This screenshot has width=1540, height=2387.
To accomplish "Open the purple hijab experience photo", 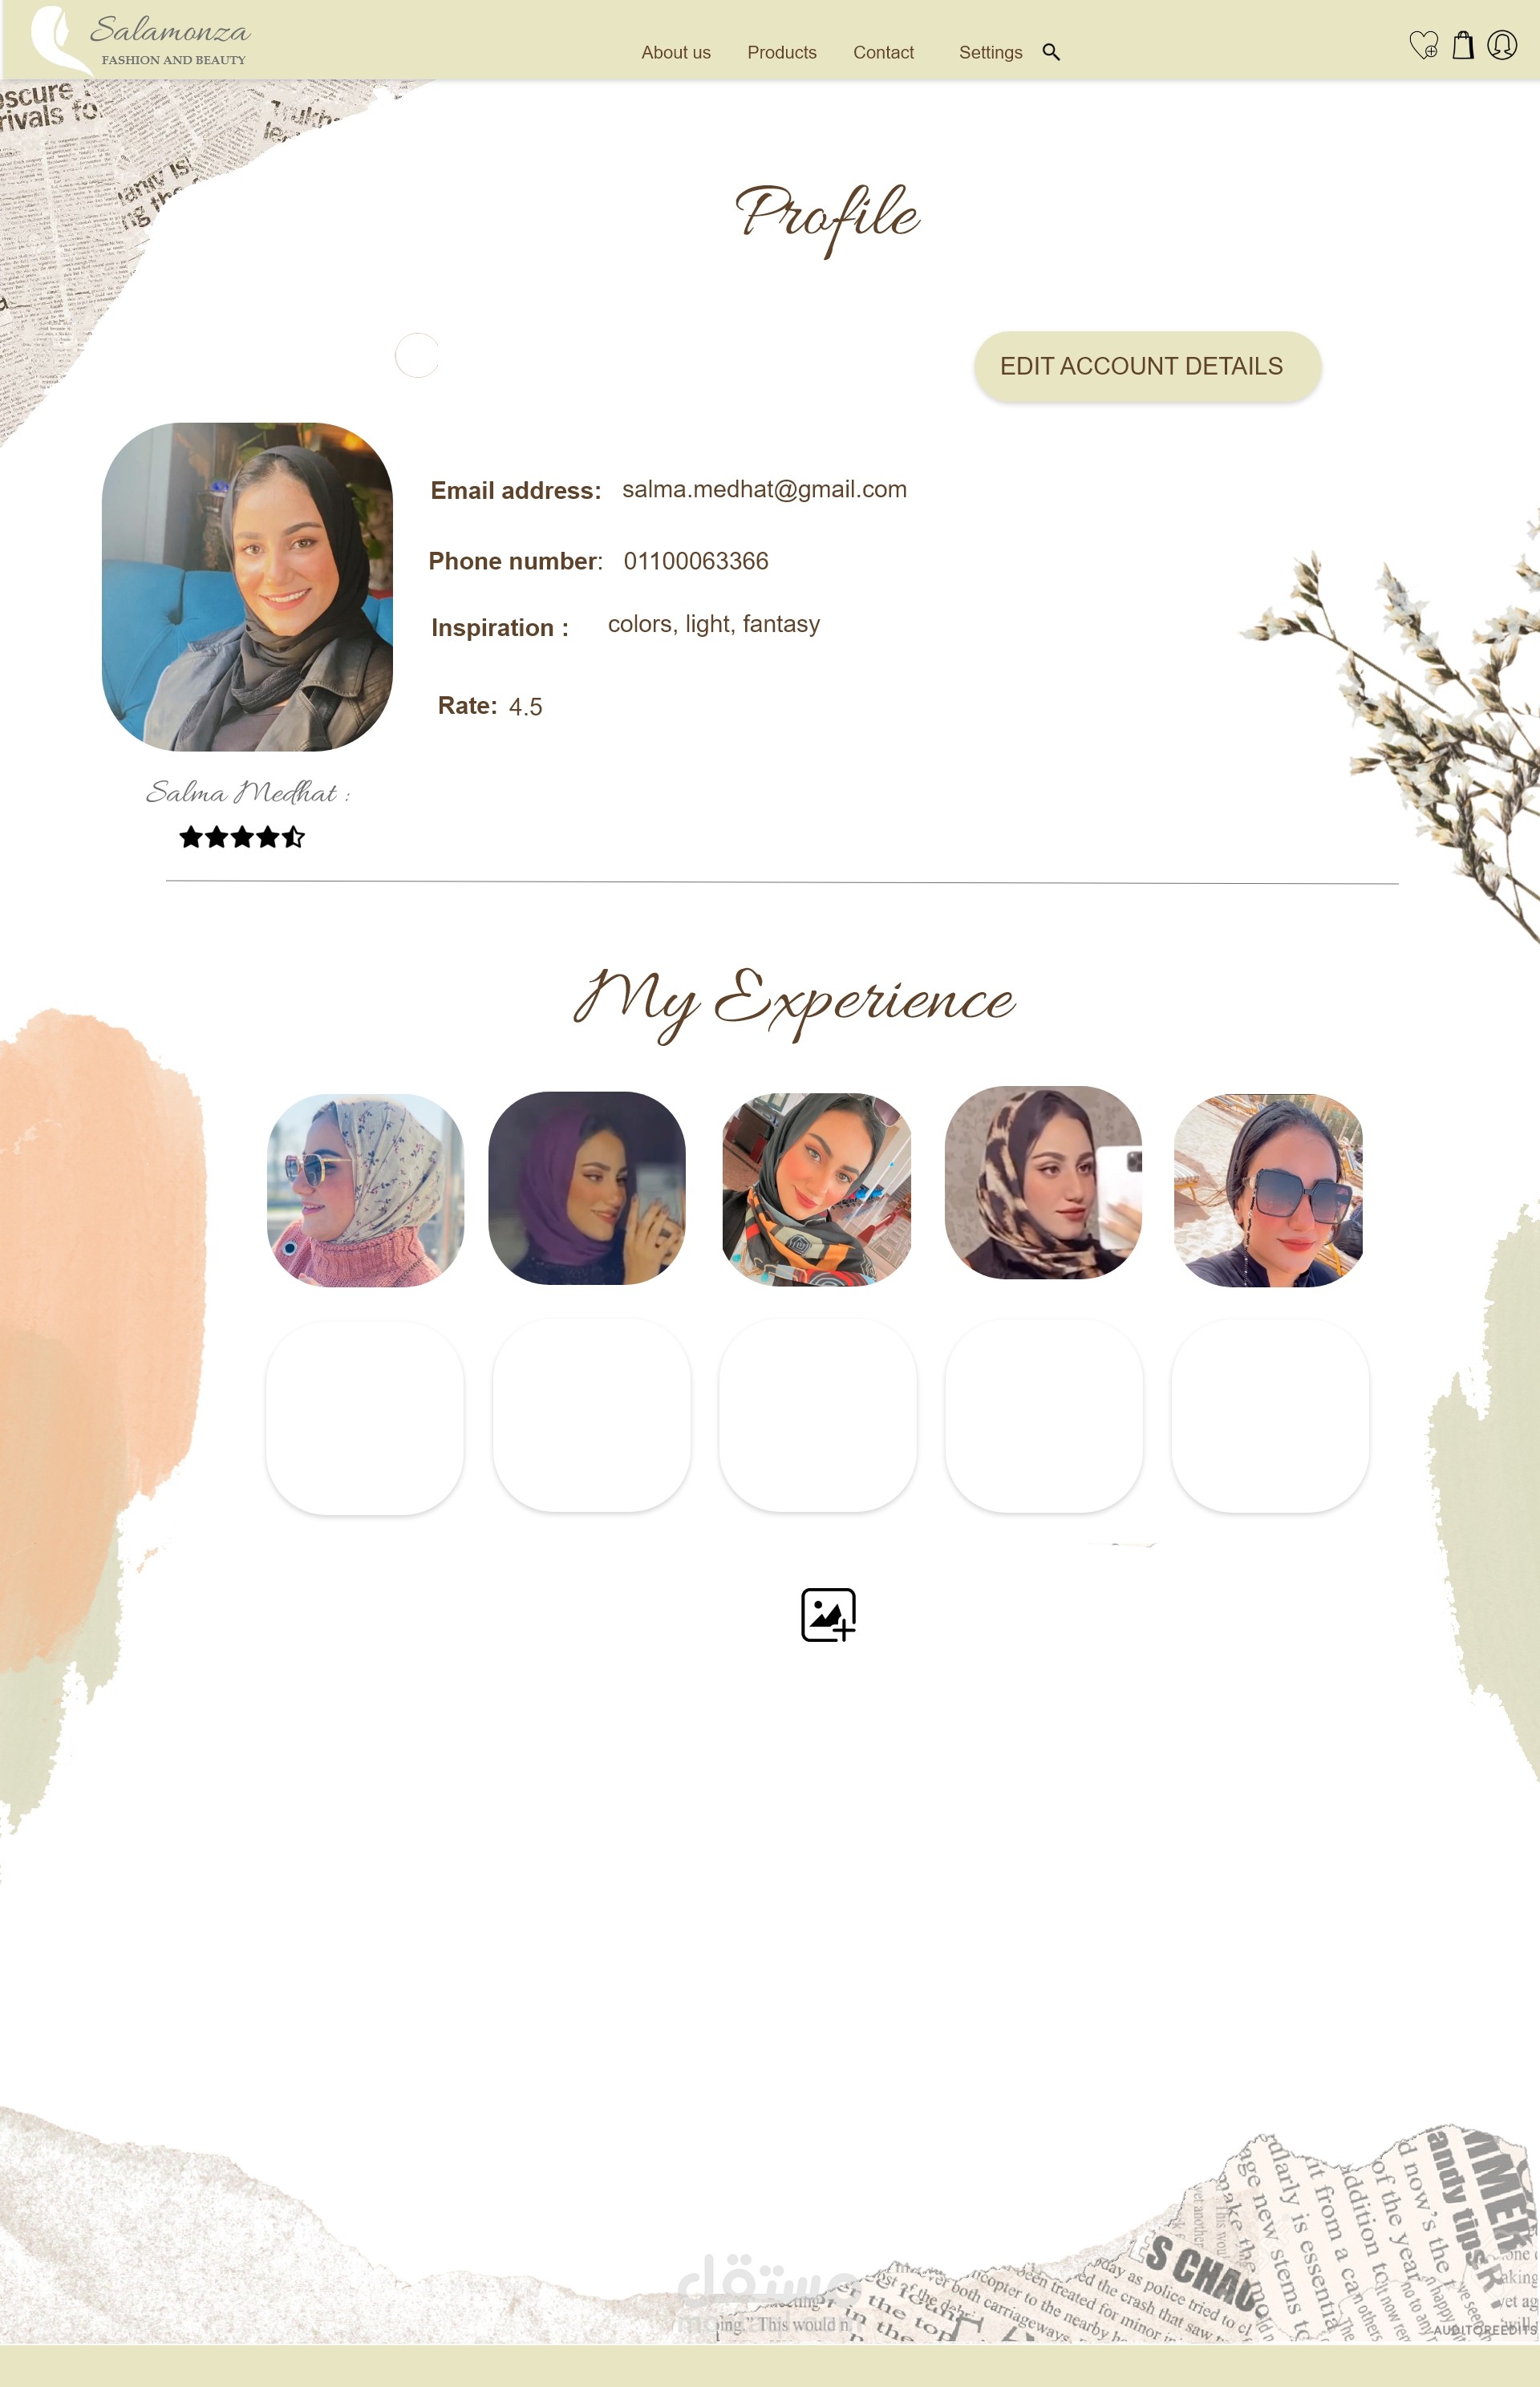I will (x=587, y=1187).
